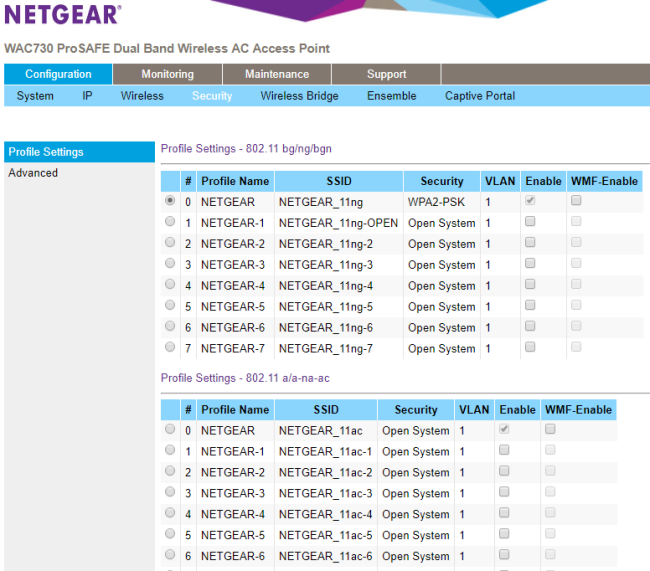The image size is (650, 571).
Task: Click Security header in a/a-na-ac table
Action: pyautogui.click(x=416, y=410)
